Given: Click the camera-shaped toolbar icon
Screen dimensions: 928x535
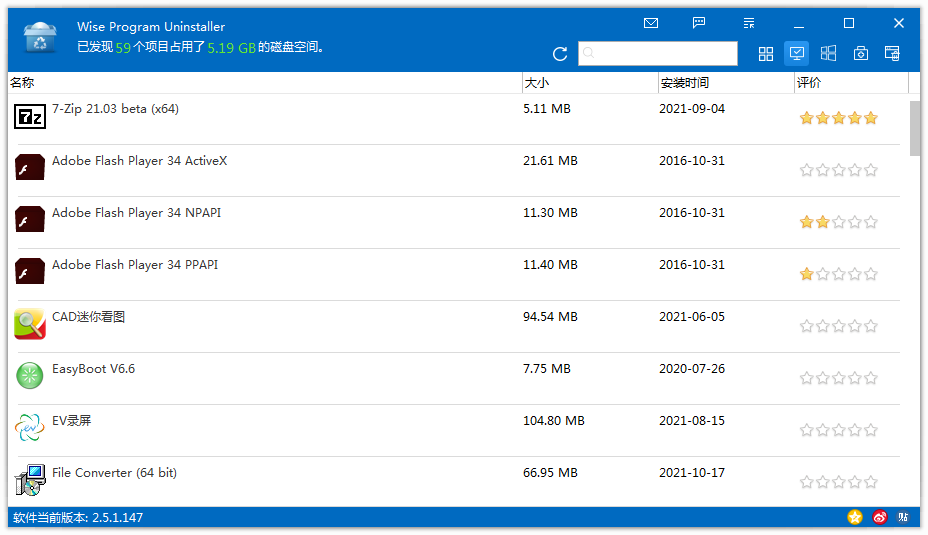Looking at the screenshot, I should (x=861, y=53).
